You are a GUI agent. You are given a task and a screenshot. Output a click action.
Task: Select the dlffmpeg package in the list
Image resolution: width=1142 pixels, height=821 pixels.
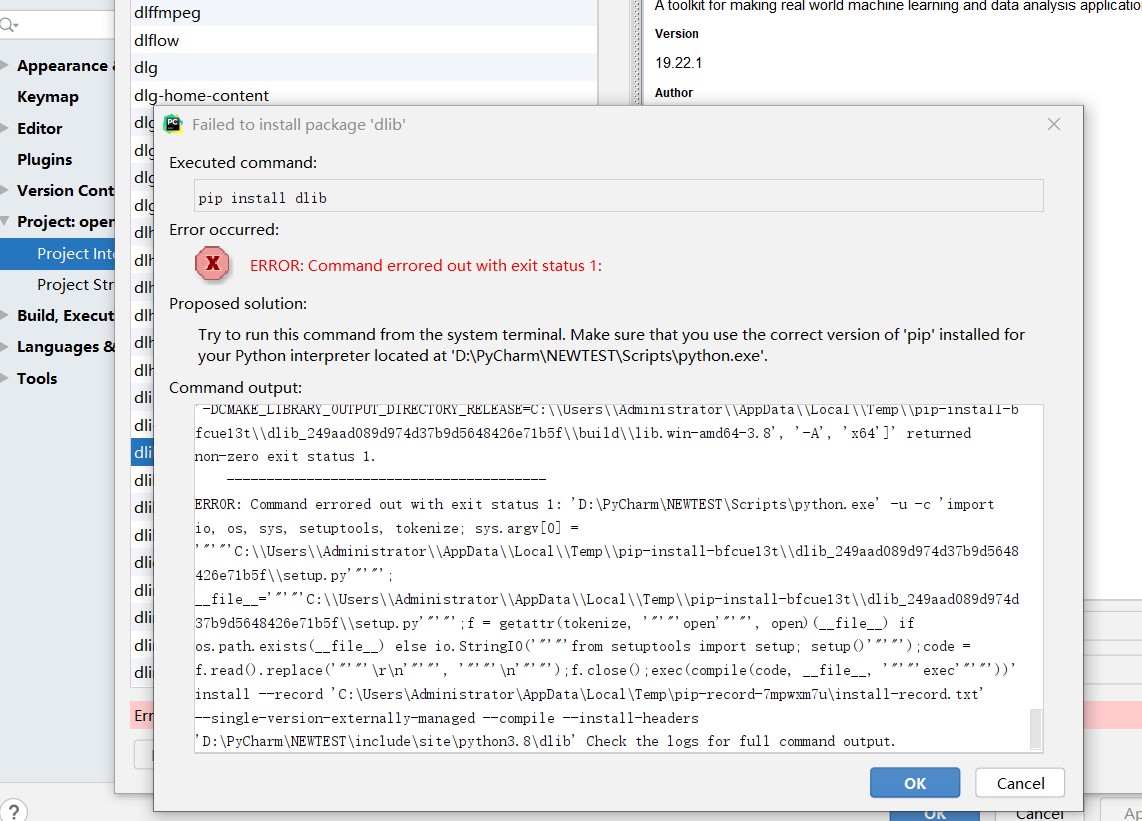tap(364, 12)
